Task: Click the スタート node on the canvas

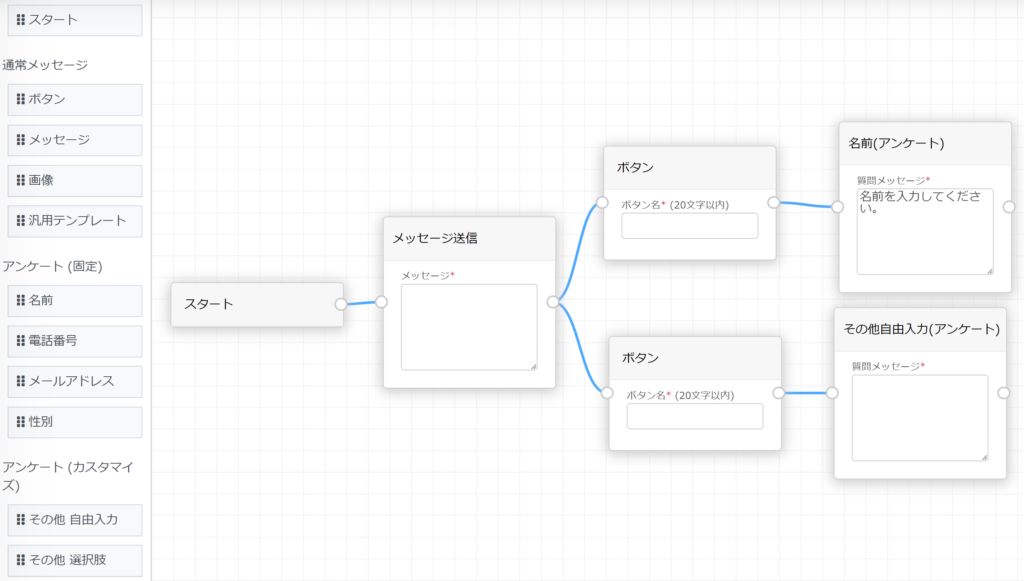Action: click(x=257, y=304)
